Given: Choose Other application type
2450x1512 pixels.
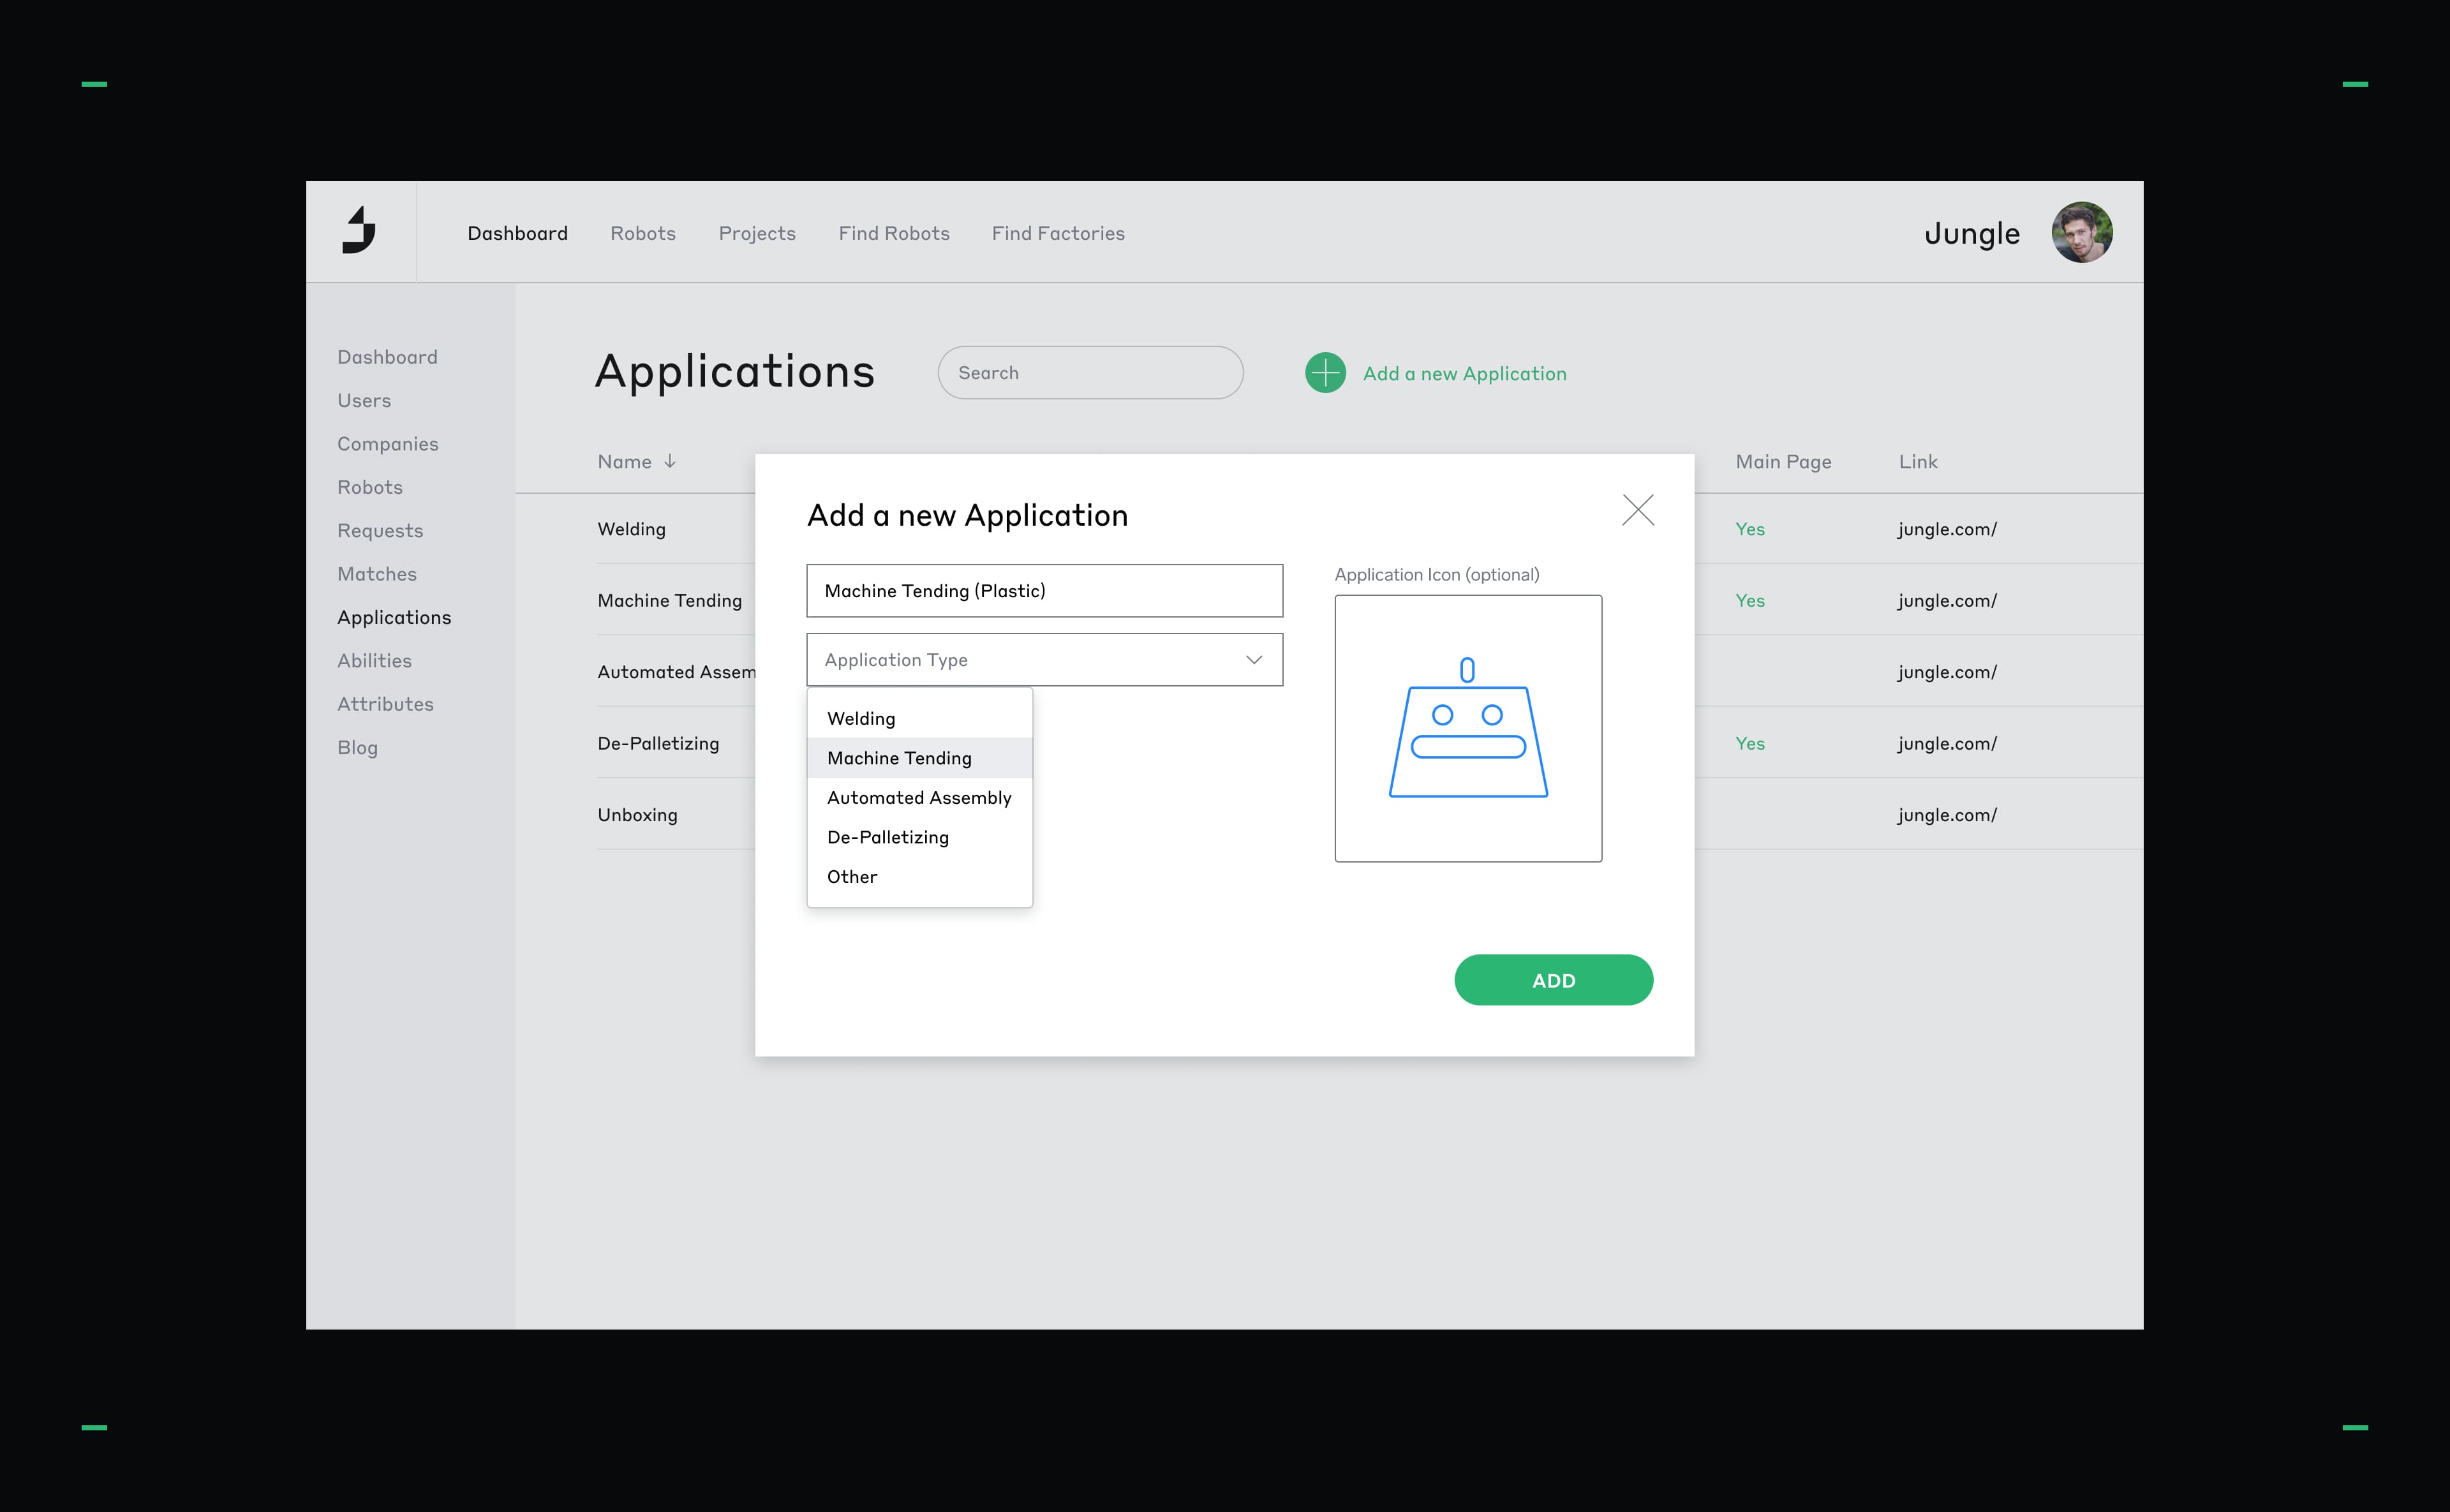Looking at the screenshot, I should tap(851, 876).
